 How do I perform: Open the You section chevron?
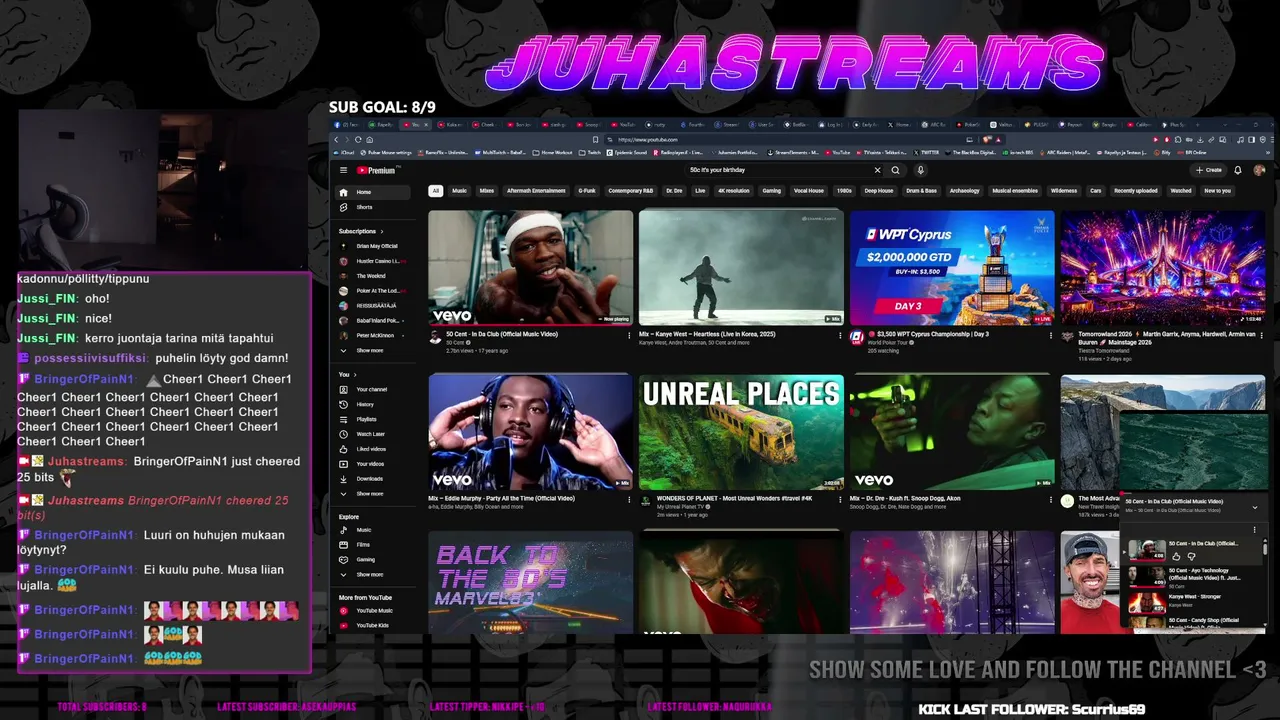[353, 374]
